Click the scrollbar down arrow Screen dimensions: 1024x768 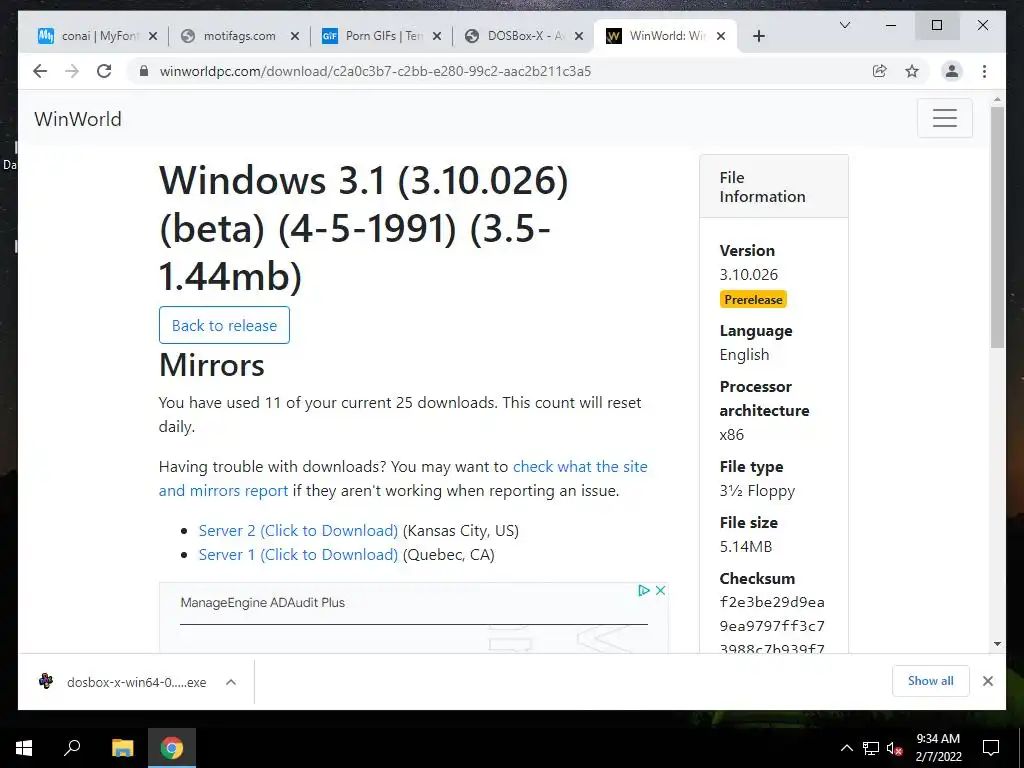point(997,644)
